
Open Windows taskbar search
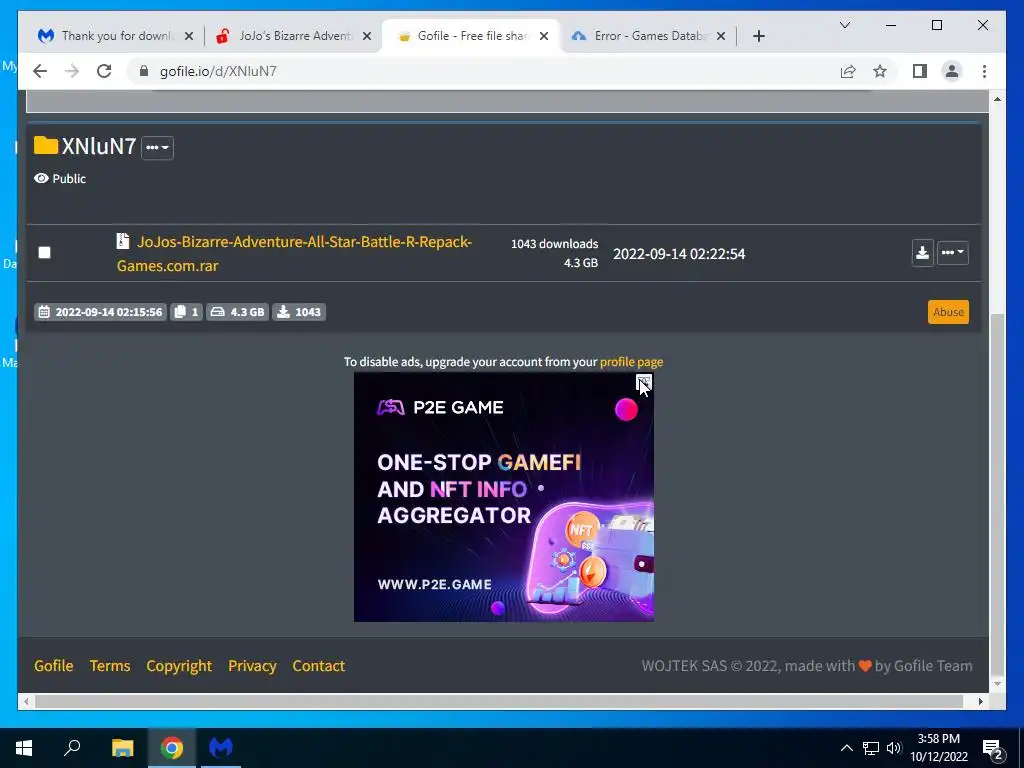(72, 748)
